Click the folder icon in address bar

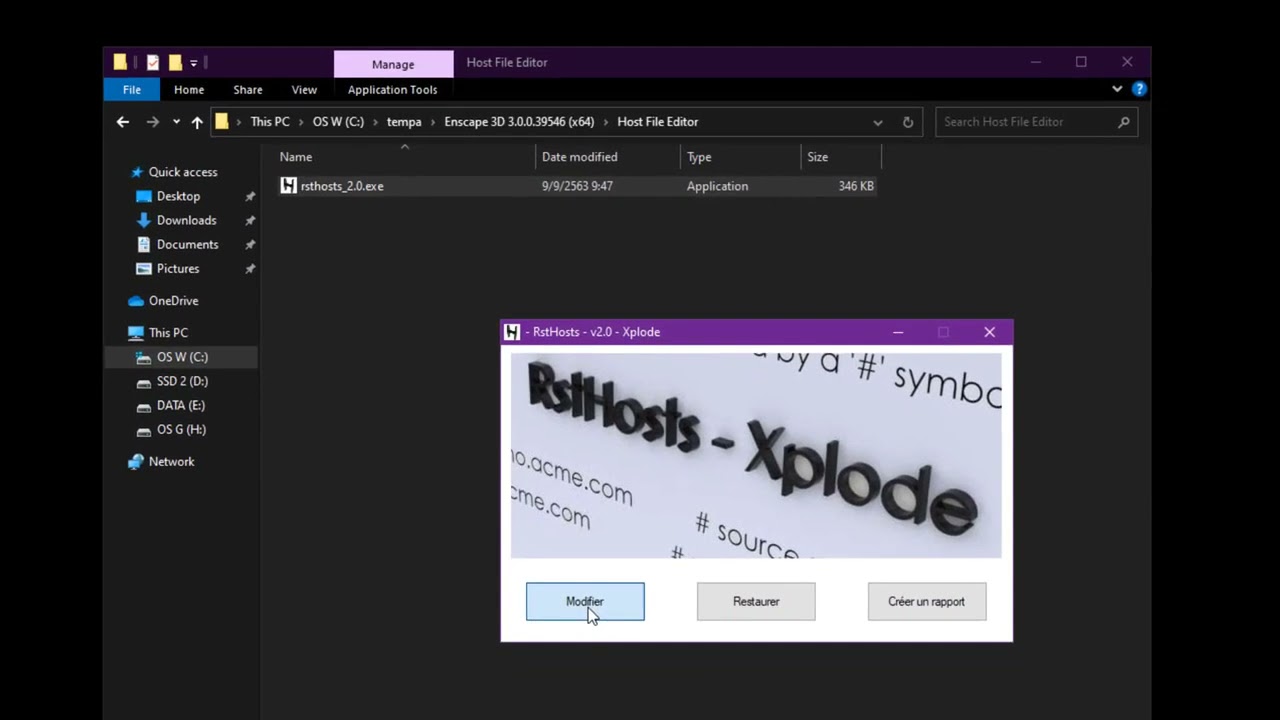222,122
